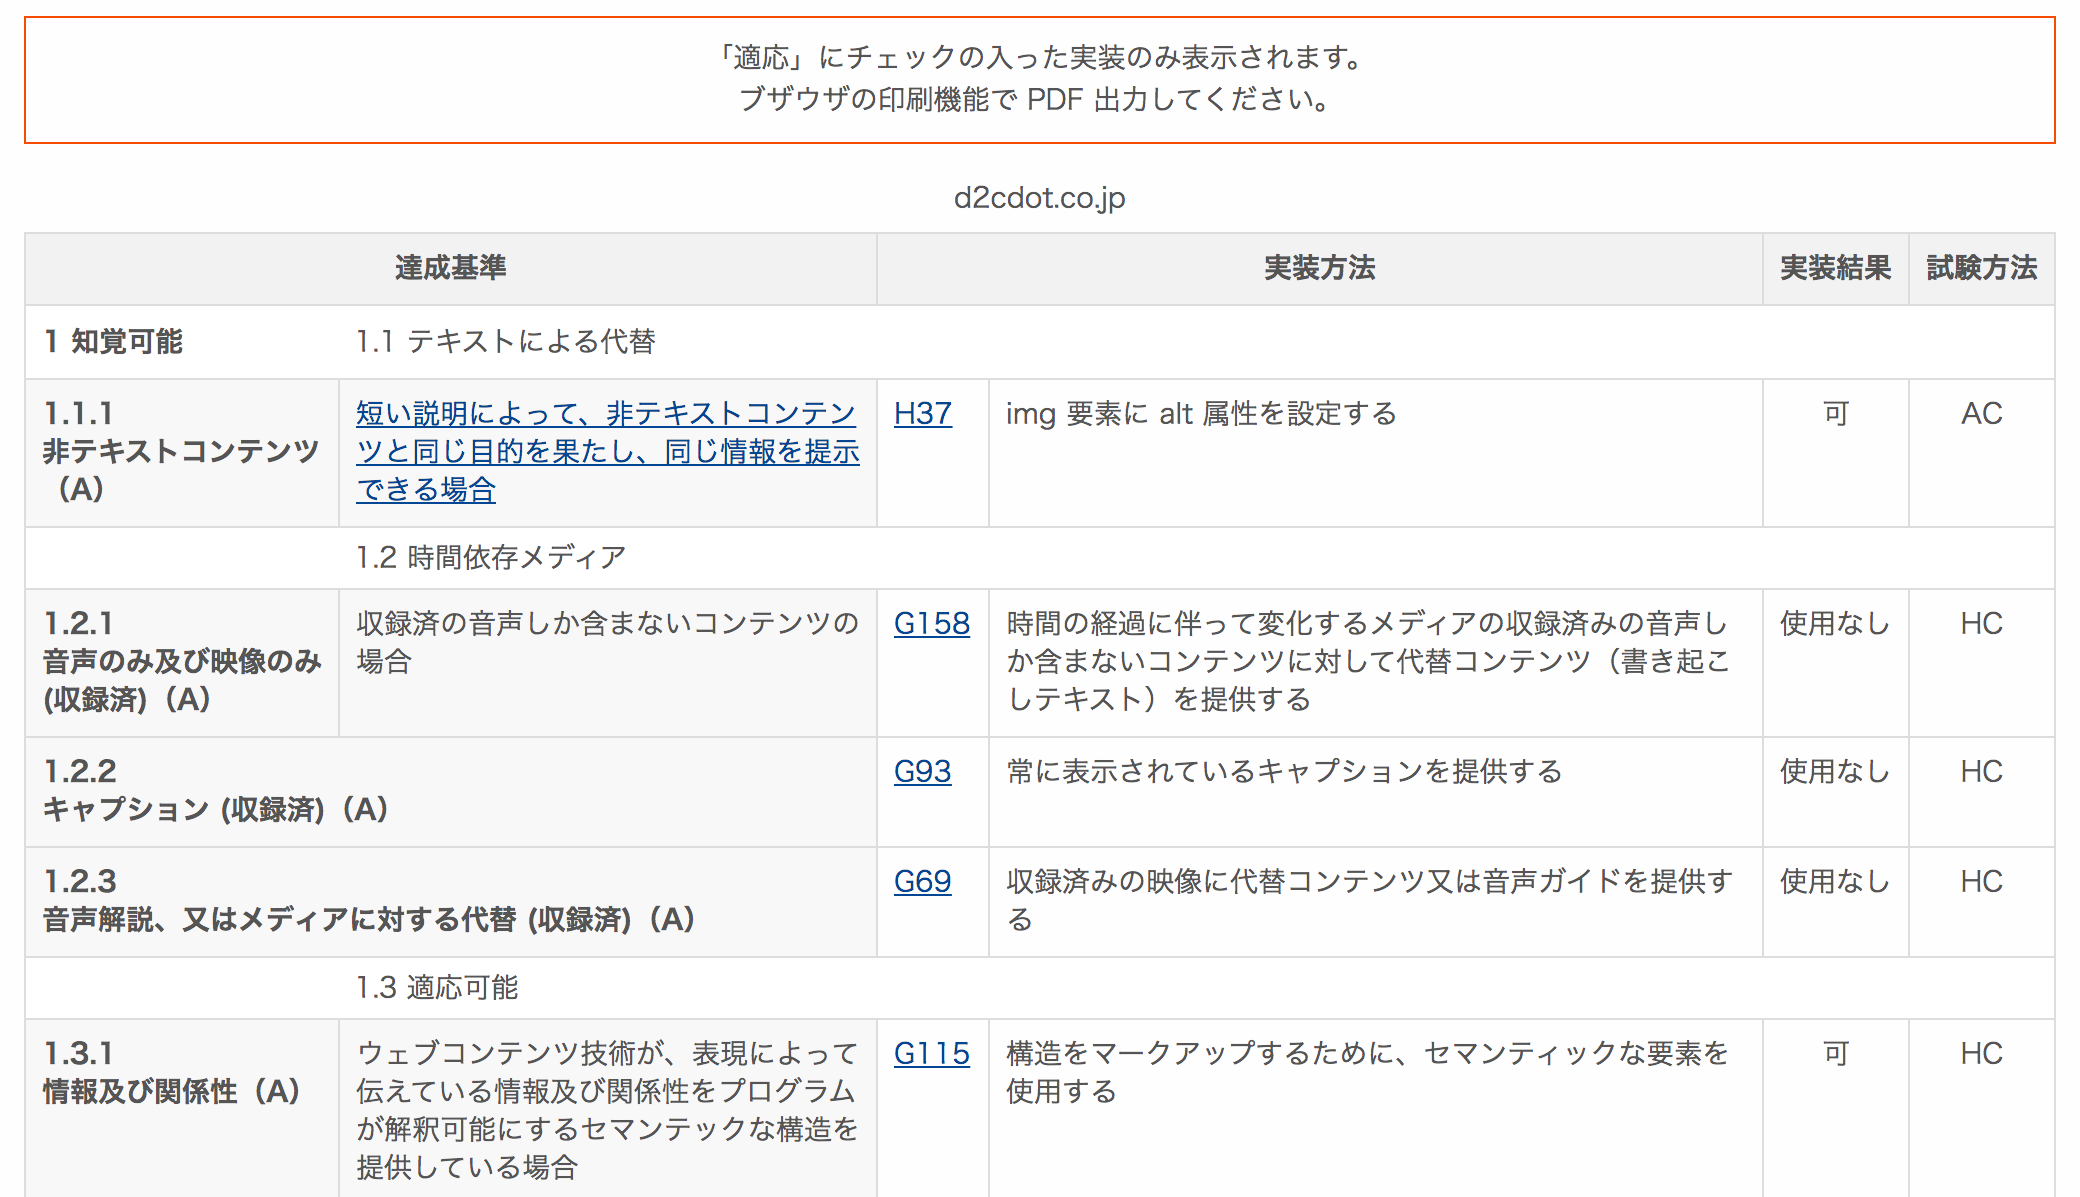Click the 1.2.1 音声のみ及び映像のみ row heading
The image size is (2080, 1197).
click(x=181, y=661)
